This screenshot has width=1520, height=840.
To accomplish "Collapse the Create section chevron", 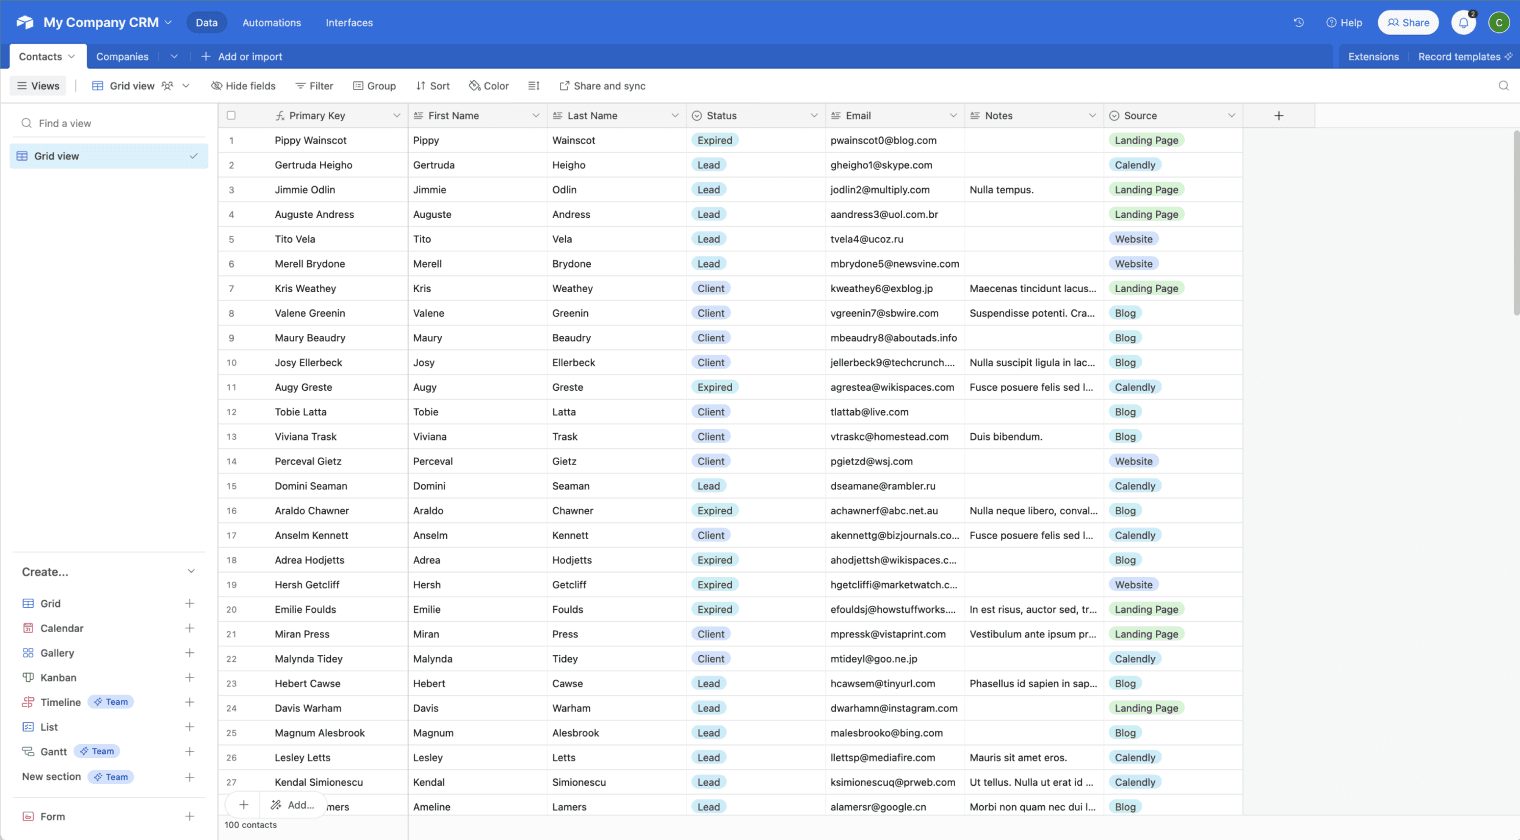I will pos(191,572).
